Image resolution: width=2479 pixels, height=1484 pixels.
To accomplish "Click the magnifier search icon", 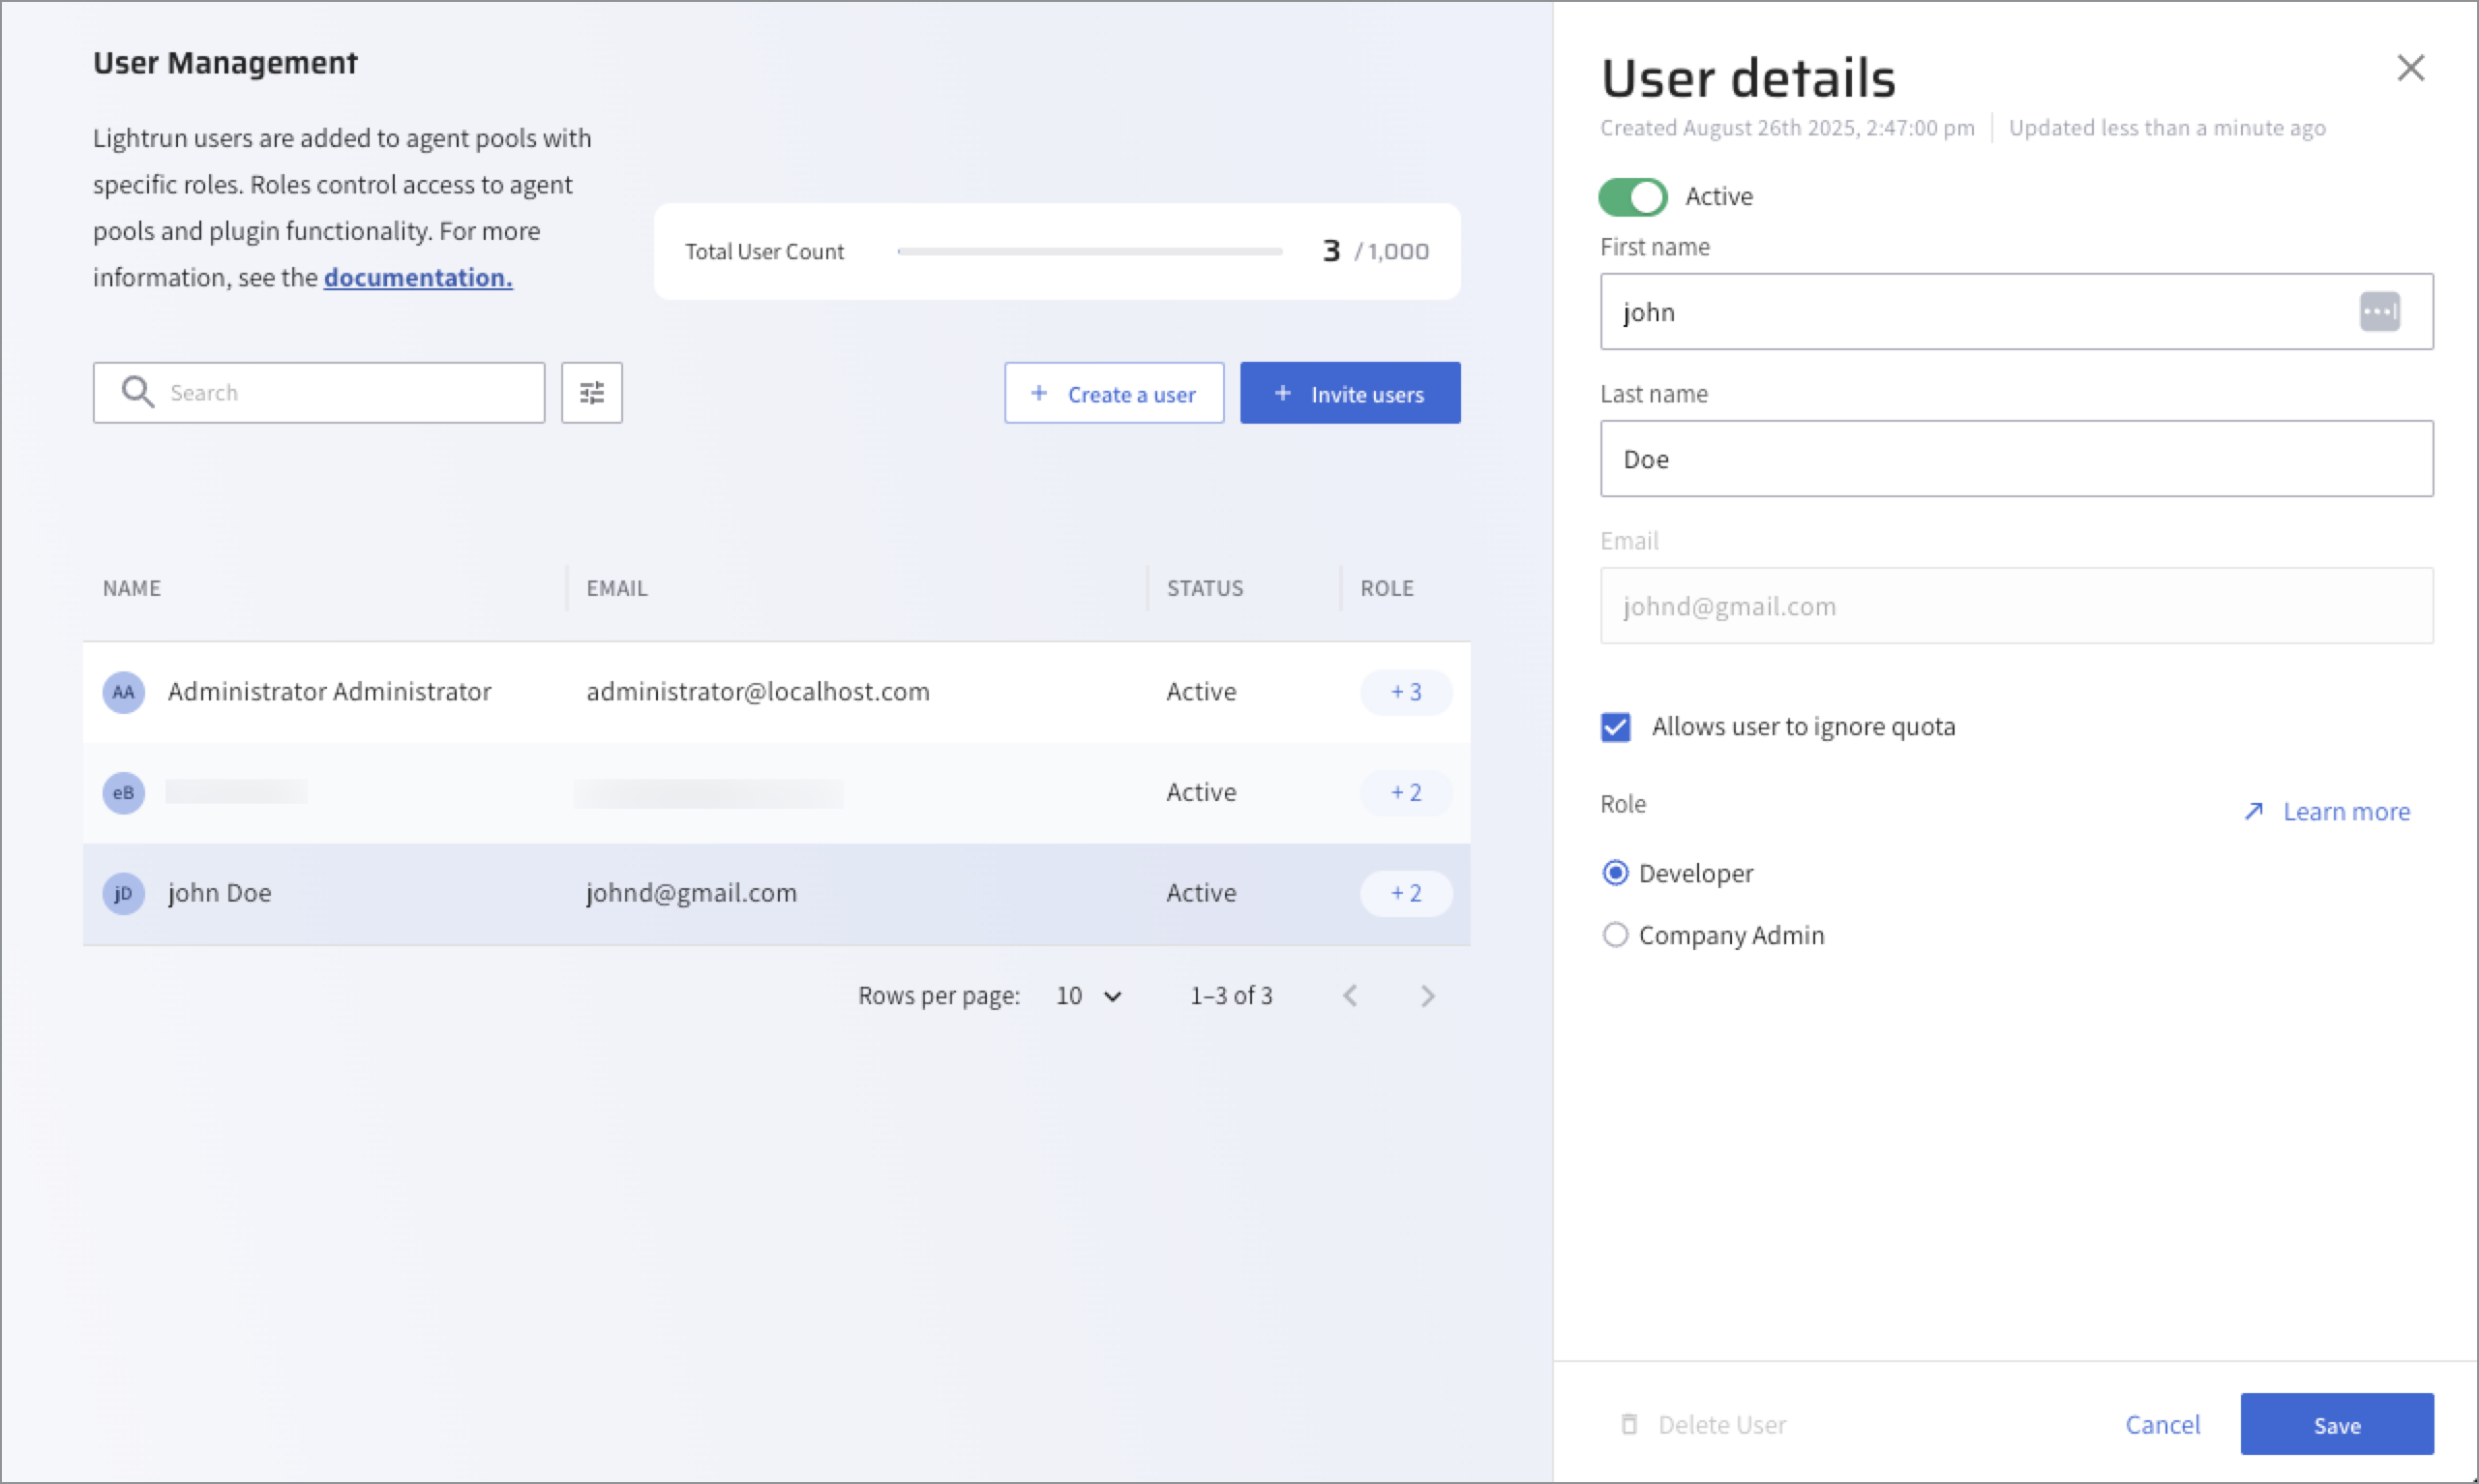I will (x=137, y=392).
